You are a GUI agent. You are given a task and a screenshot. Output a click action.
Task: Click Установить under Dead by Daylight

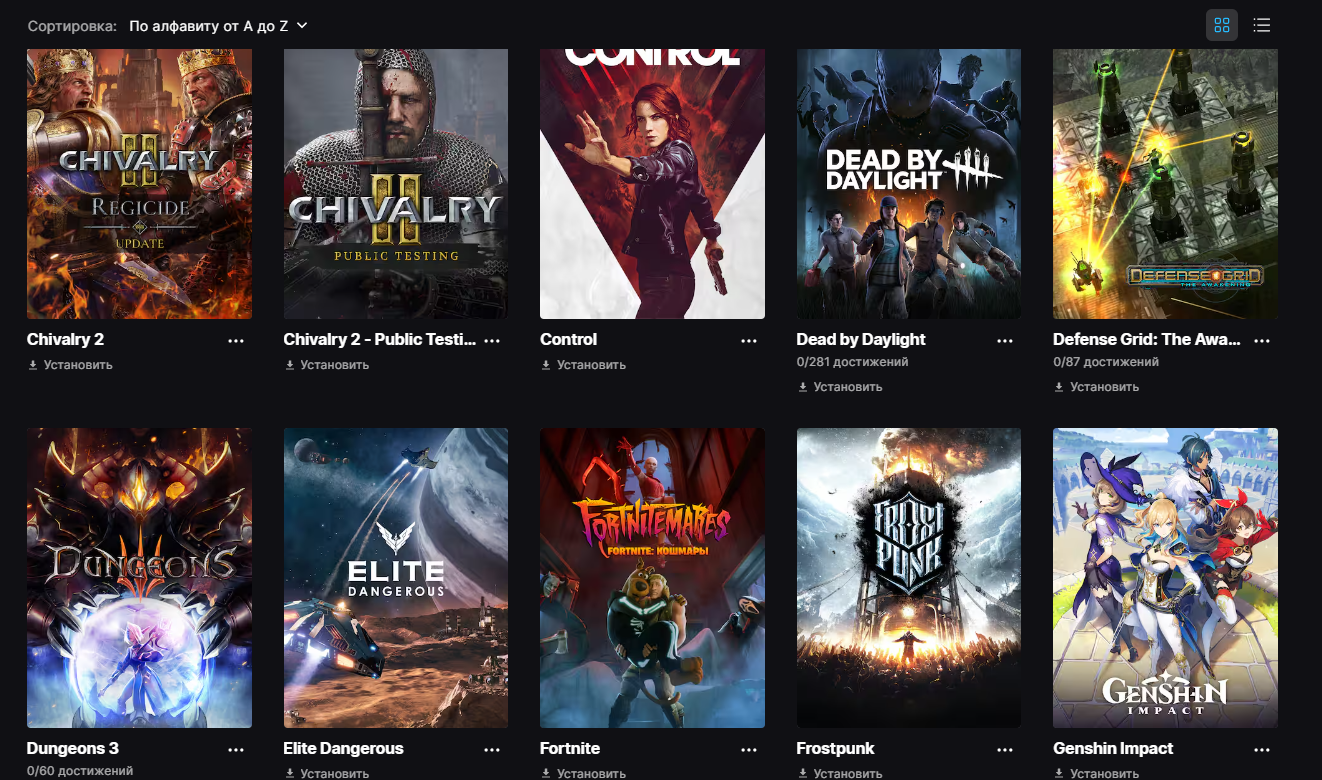click(840, 387)
